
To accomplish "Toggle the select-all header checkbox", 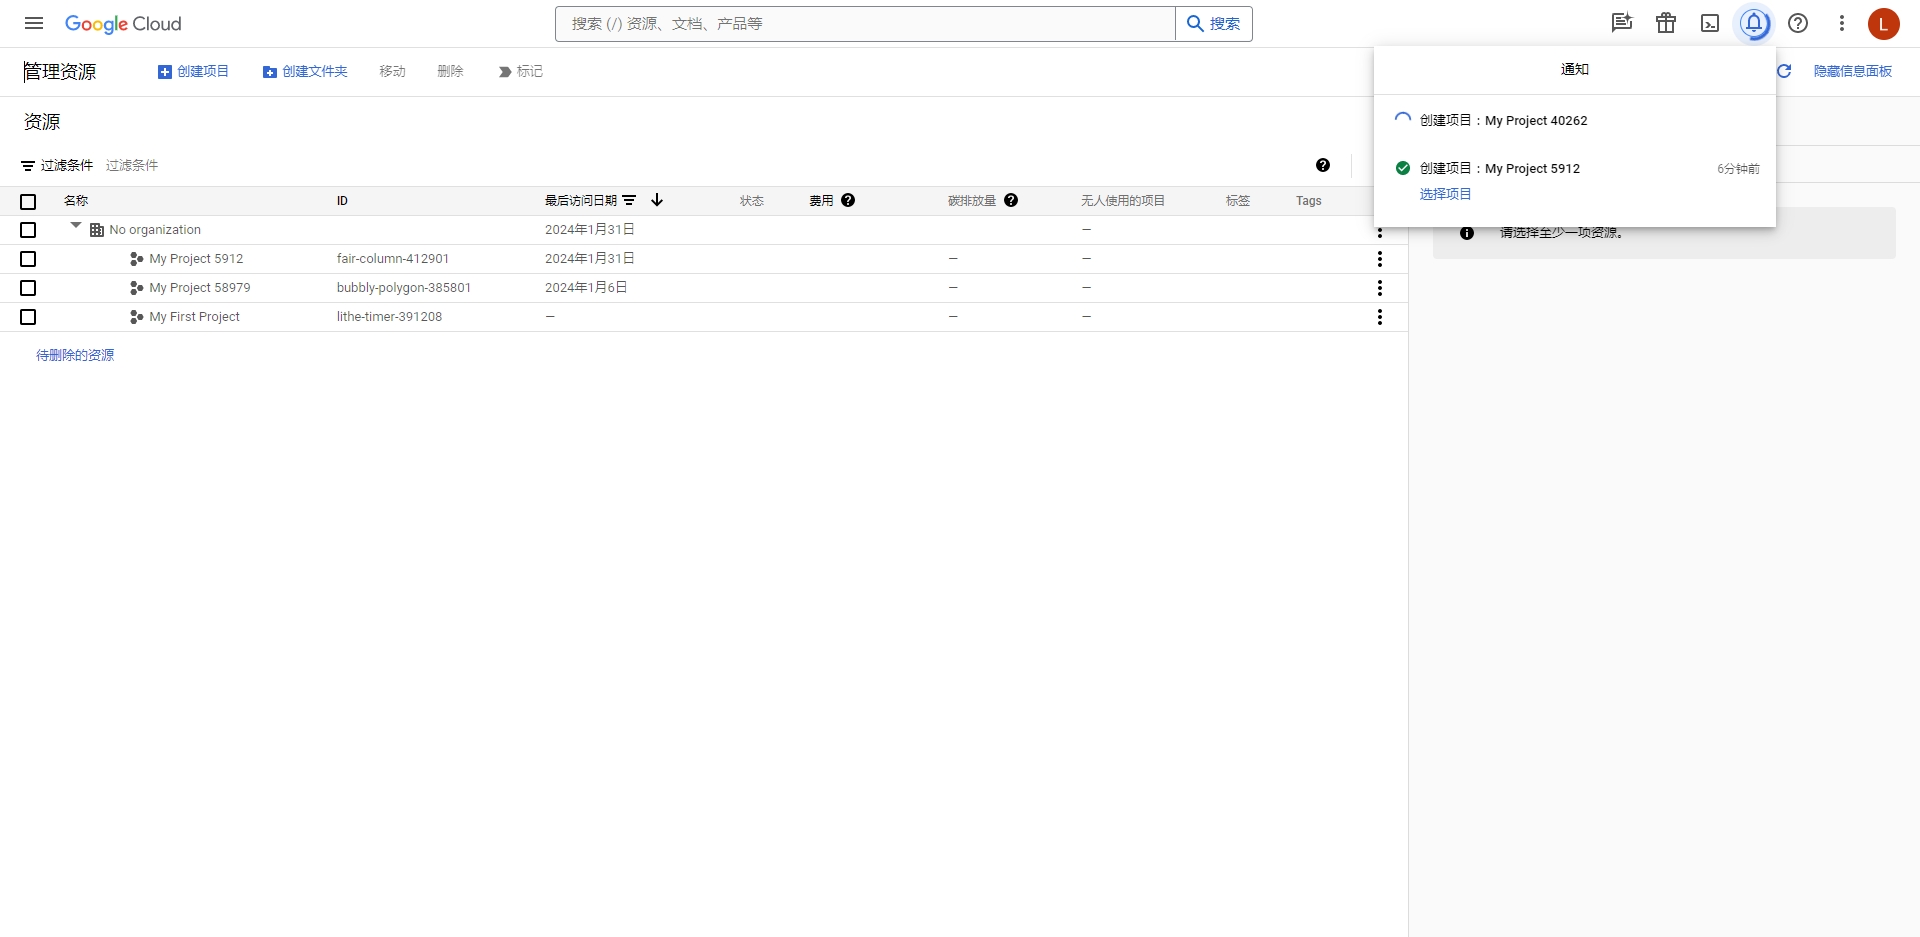I will click(x=28, y=201).
